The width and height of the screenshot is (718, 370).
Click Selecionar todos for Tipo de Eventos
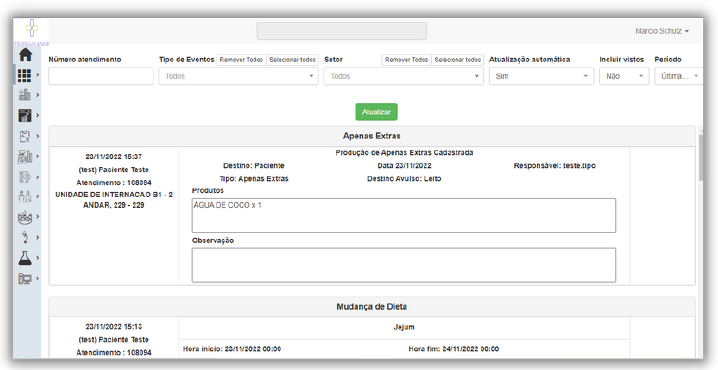pyautogui.click(x=292, y=60)
